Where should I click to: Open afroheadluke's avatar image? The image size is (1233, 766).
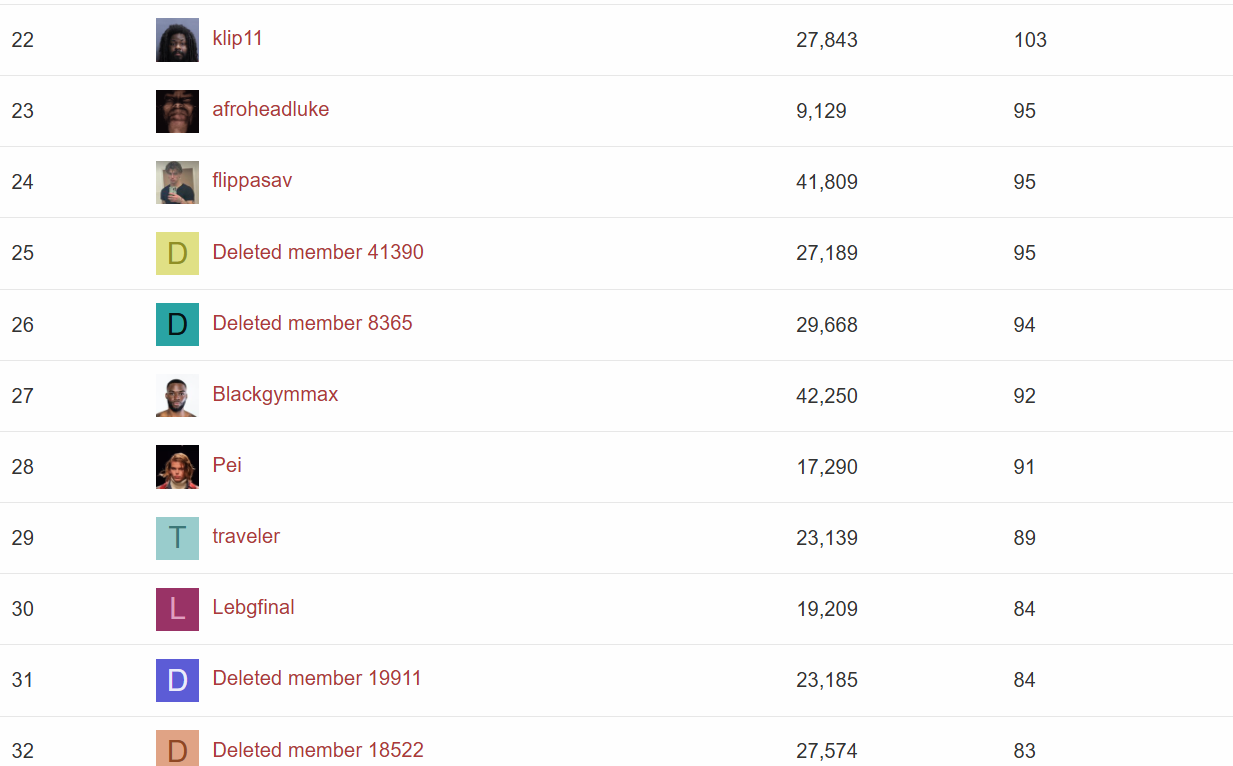pyautogui.click(x=177, y=111)
